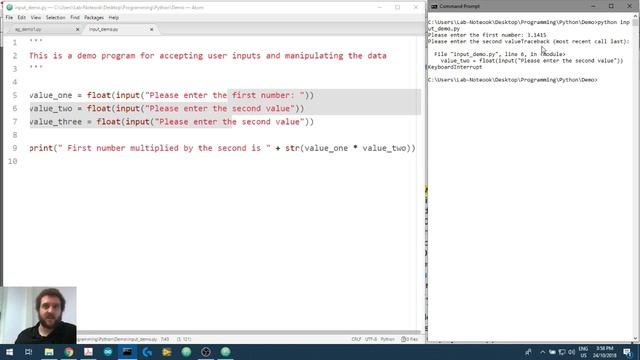
Task: Open the OBS Studio taskbar icon
Action: [206, 352]
